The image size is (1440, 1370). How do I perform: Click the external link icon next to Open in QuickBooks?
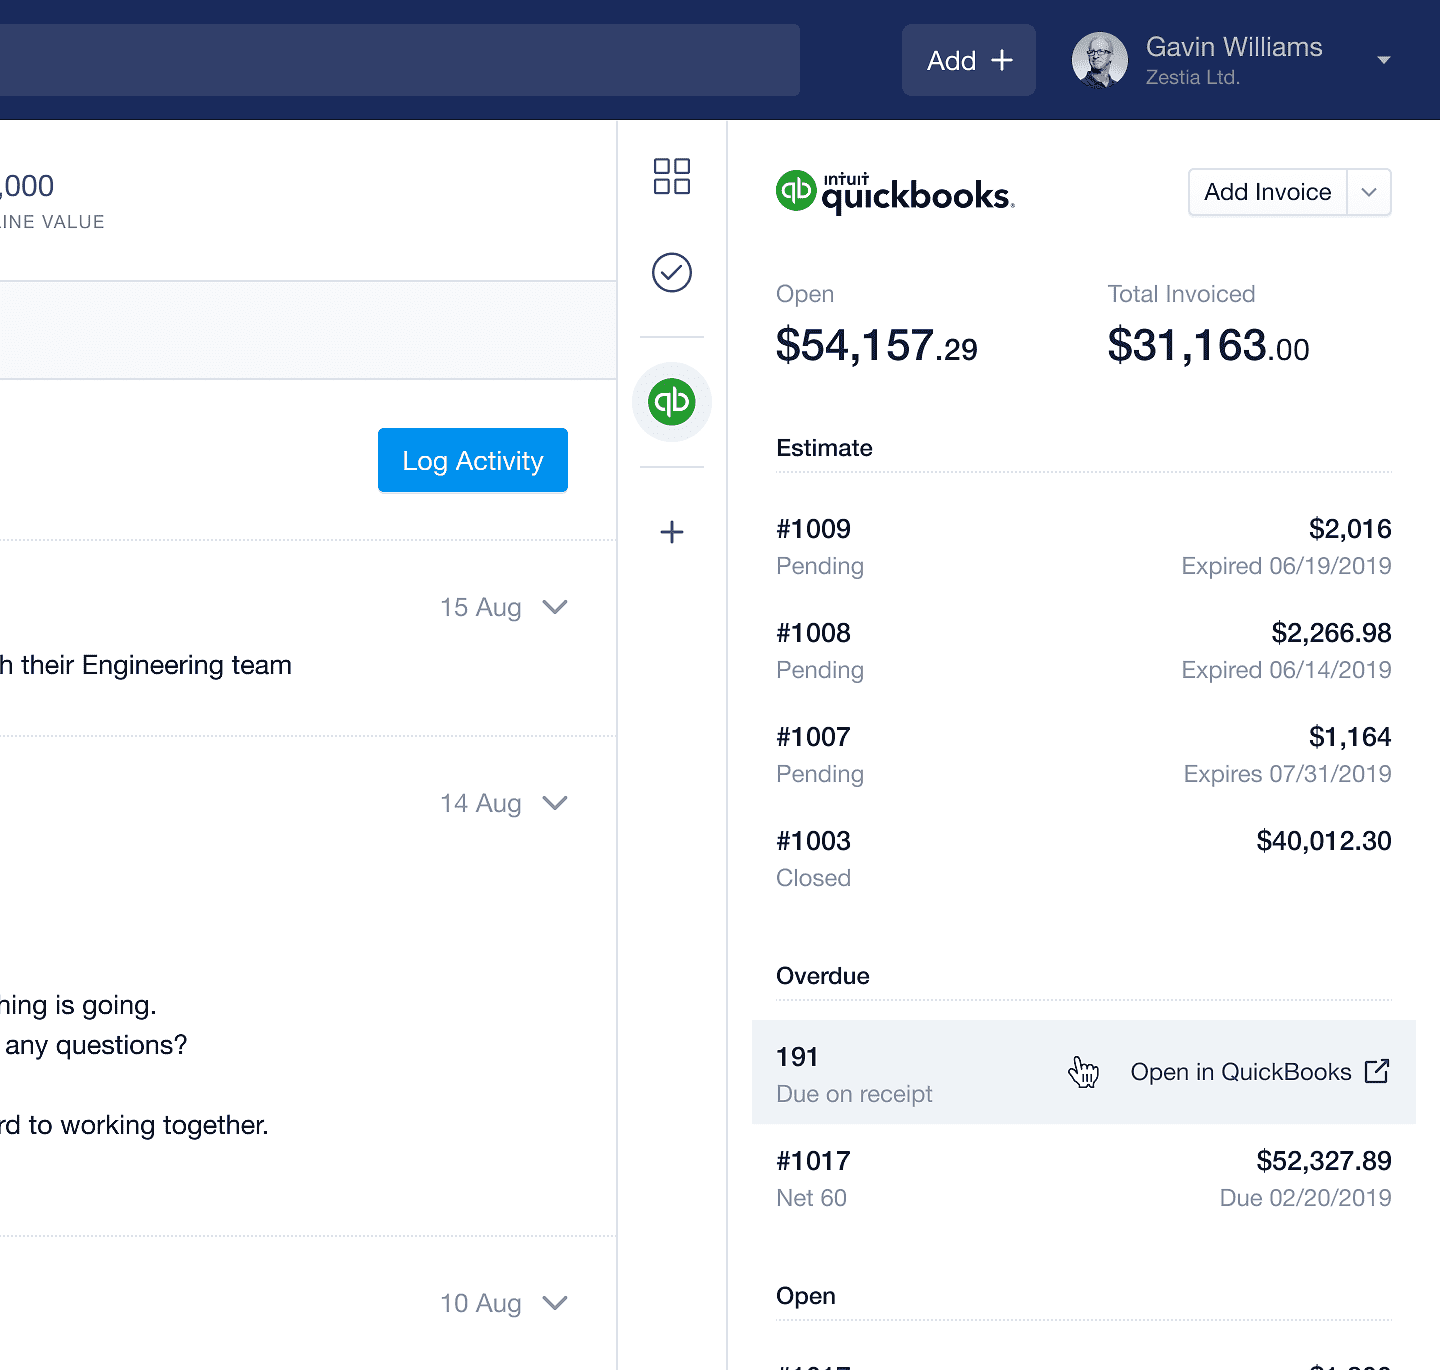[1377, 1071]
